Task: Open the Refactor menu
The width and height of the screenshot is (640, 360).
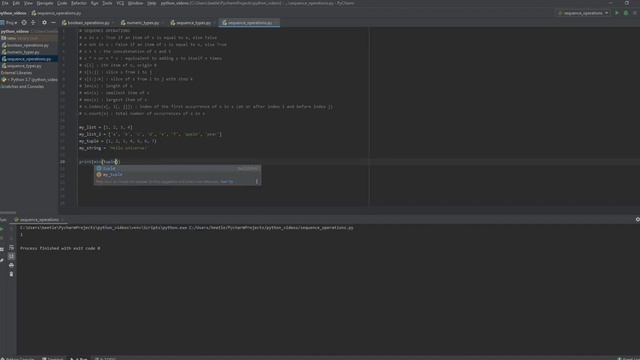Action: (79, 3)
